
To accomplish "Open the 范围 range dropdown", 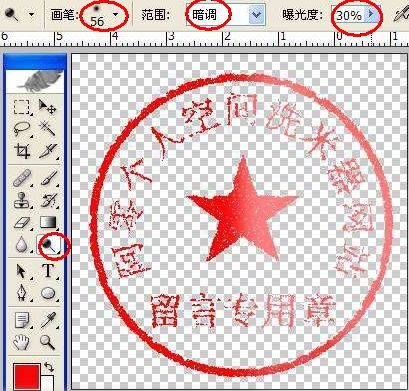I will [257, 15].
